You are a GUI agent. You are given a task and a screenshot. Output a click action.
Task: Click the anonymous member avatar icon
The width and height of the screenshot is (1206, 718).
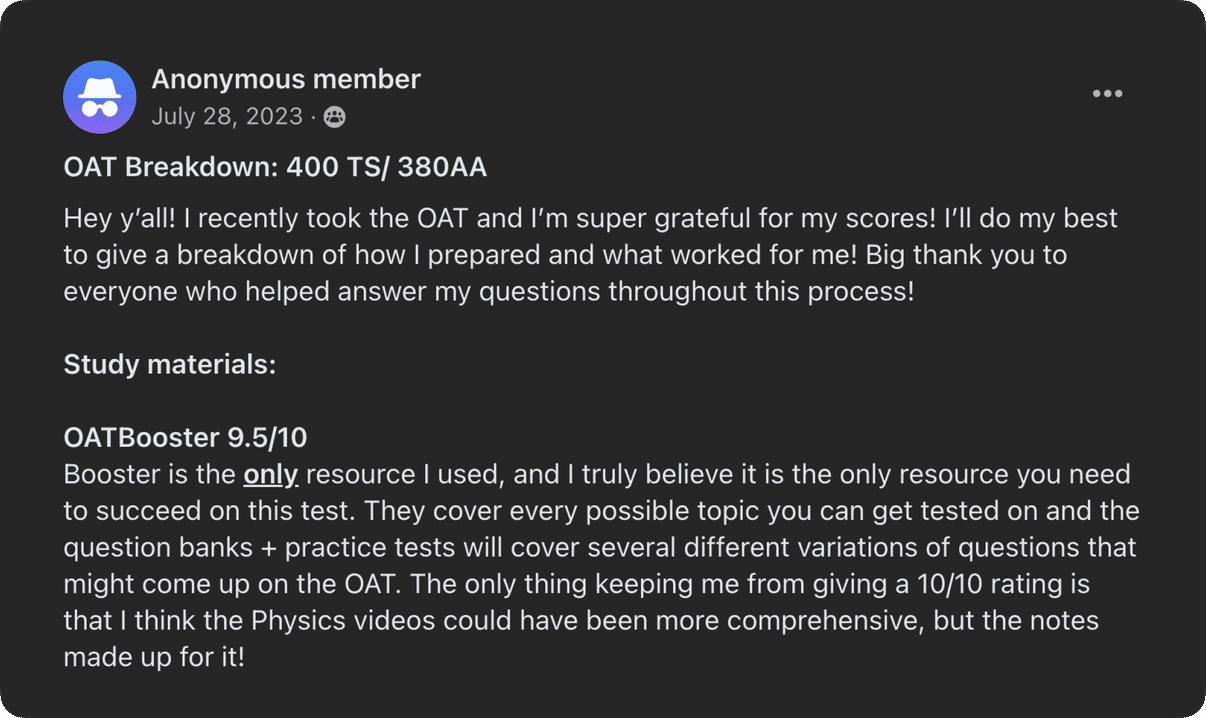tap(99, 97)
